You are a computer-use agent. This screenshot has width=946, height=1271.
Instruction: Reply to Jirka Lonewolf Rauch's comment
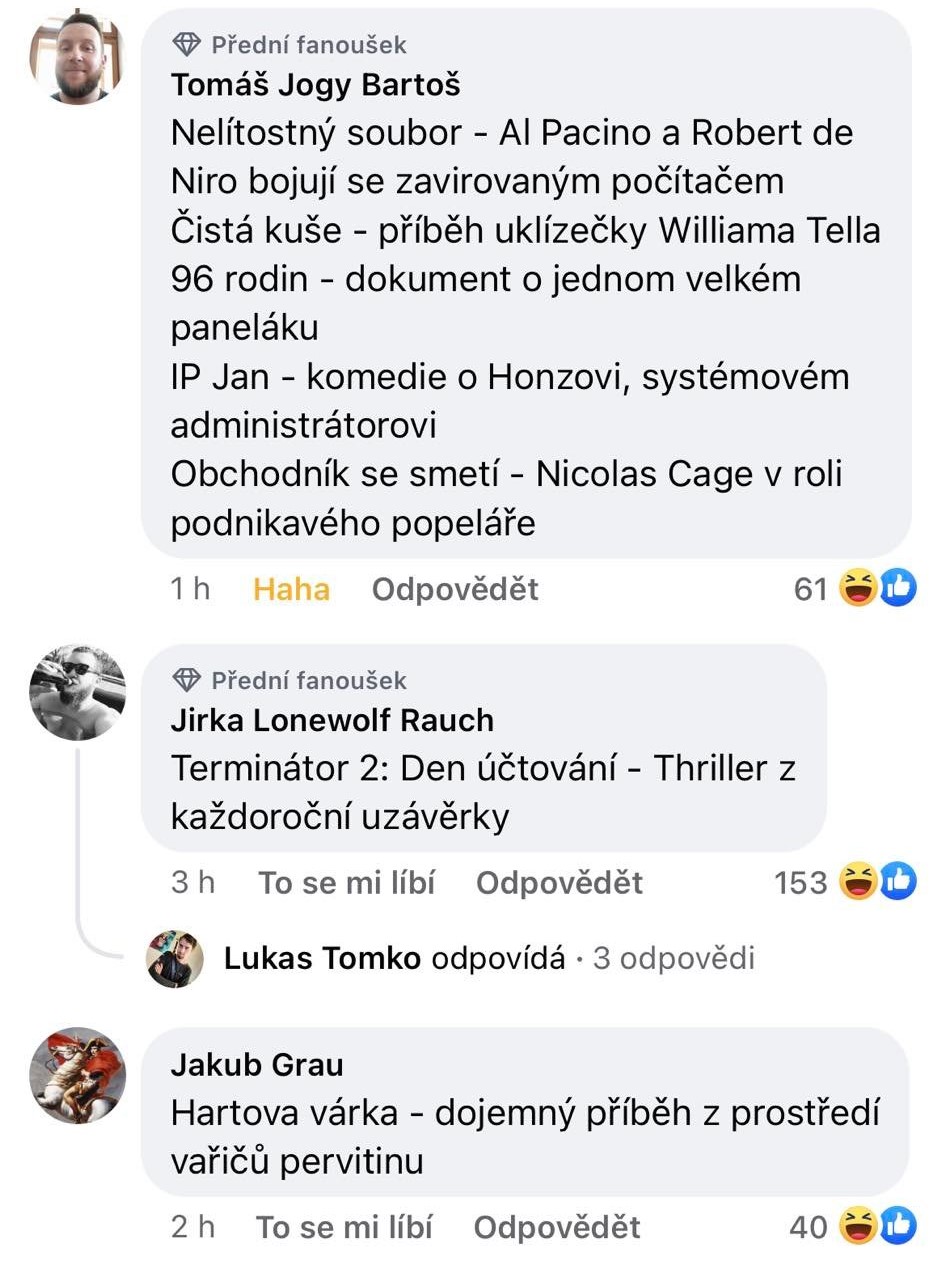pyautogui.click(x=559, y=883)
